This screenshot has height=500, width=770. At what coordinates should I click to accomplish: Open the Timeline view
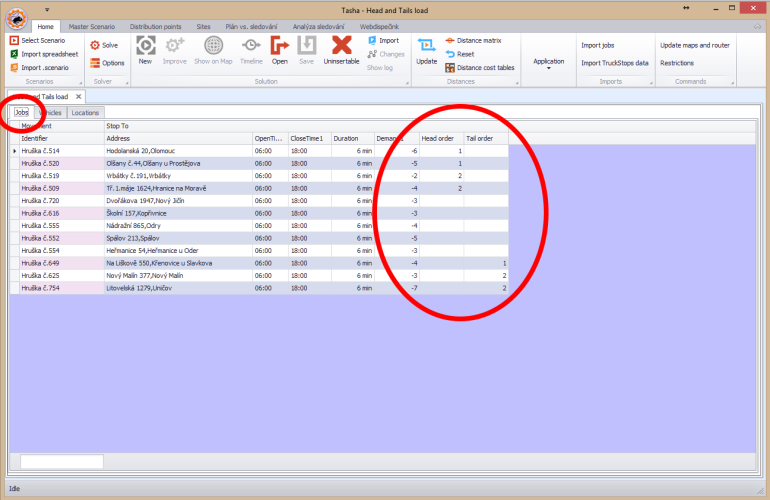pyautogui.click(x=251, y=51)
